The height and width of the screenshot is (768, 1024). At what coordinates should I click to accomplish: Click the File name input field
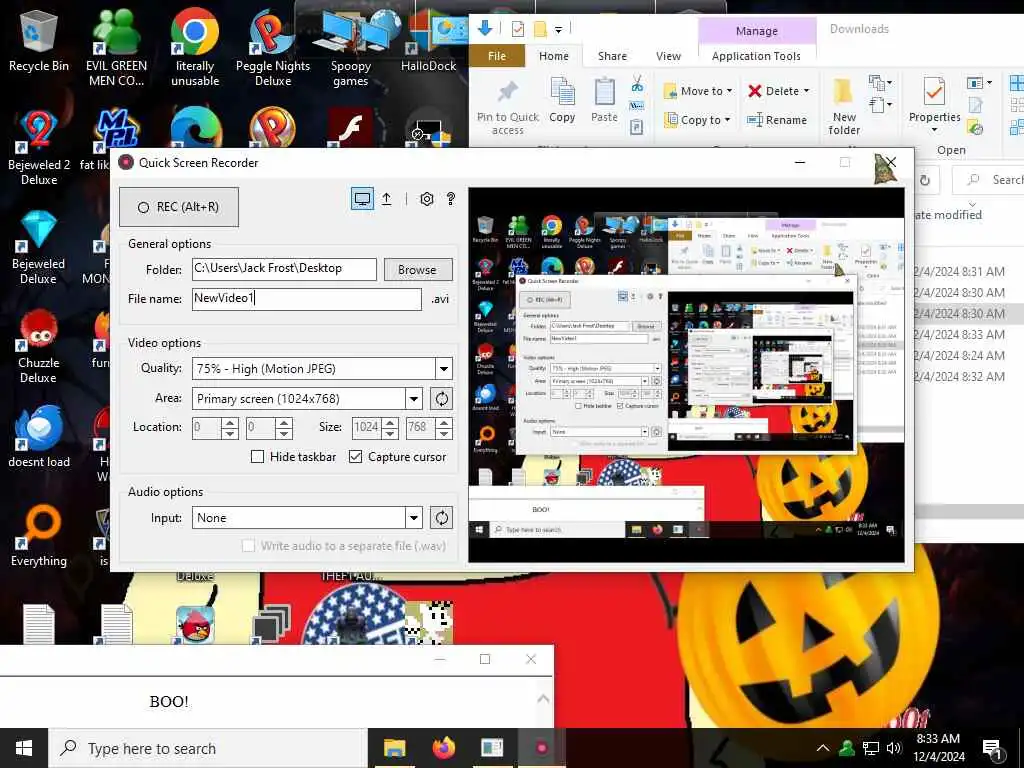coord(307,299)
